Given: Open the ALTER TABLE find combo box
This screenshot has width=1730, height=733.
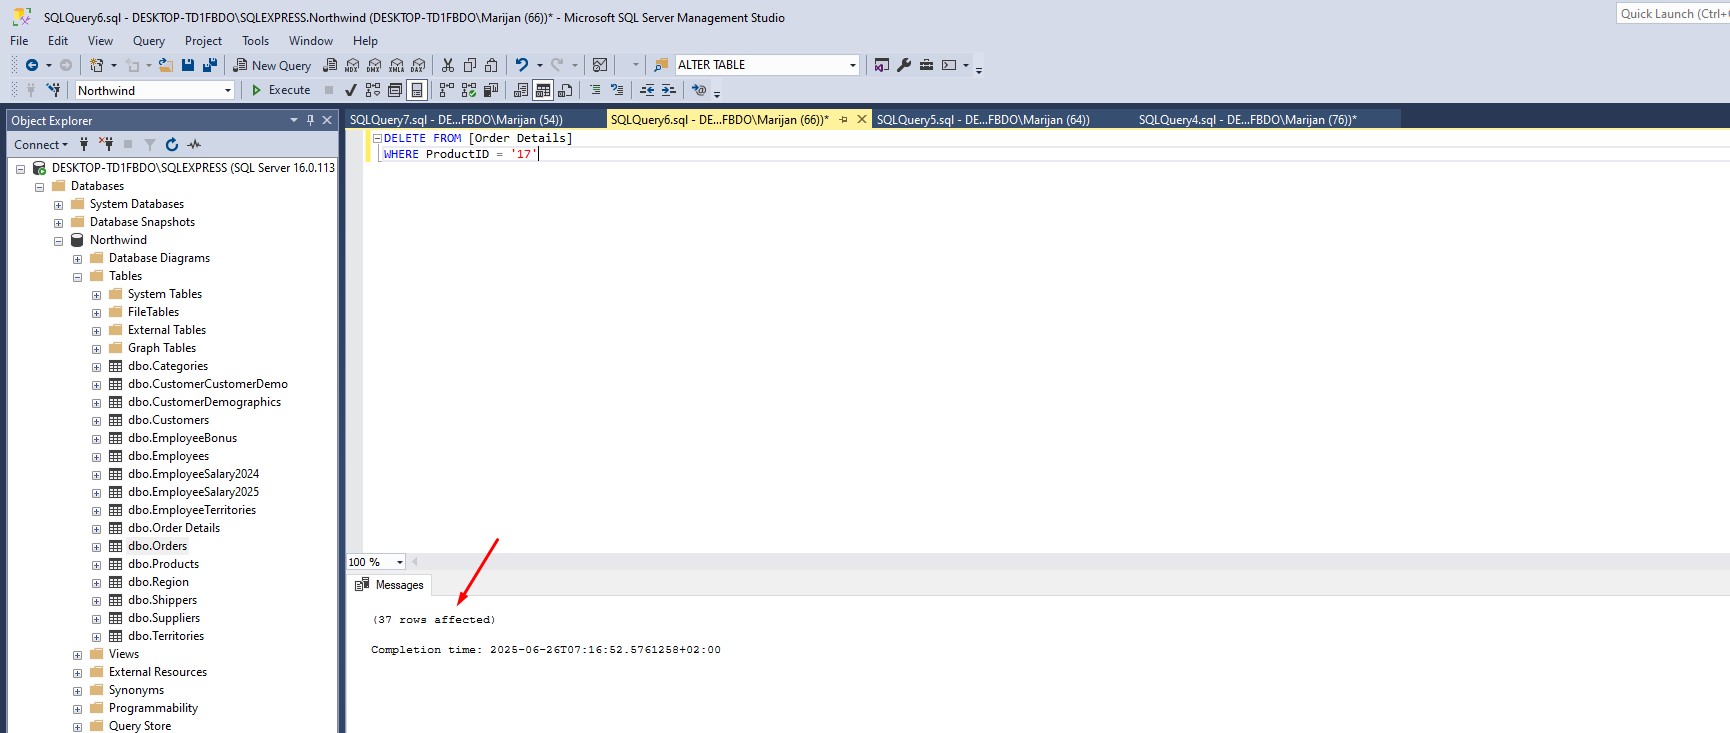Looking at the screenshot, I should (x=852, y=65).
